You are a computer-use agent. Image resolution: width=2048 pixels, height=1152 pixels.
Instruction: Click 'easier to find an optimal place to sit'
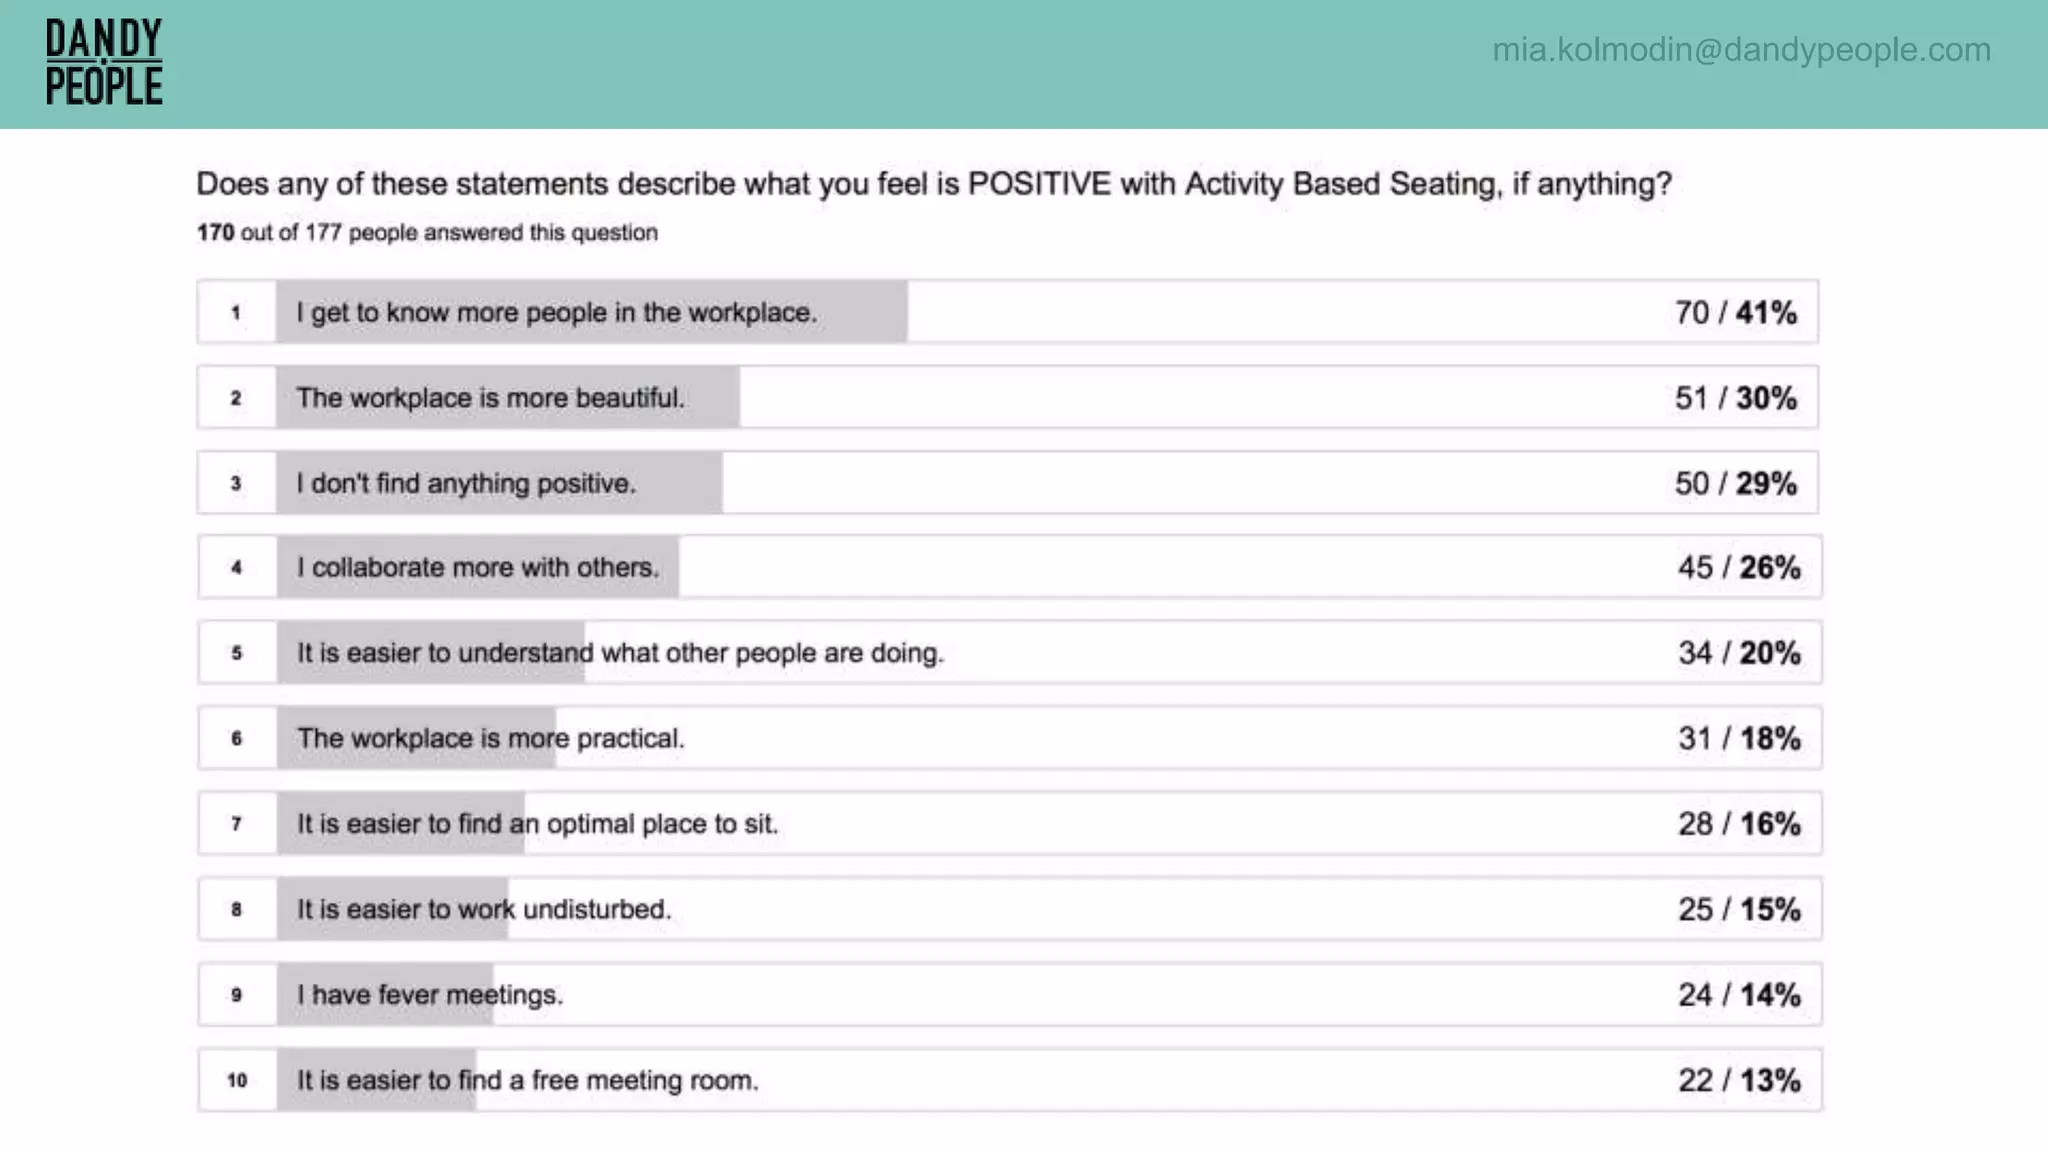coord(537,824)
